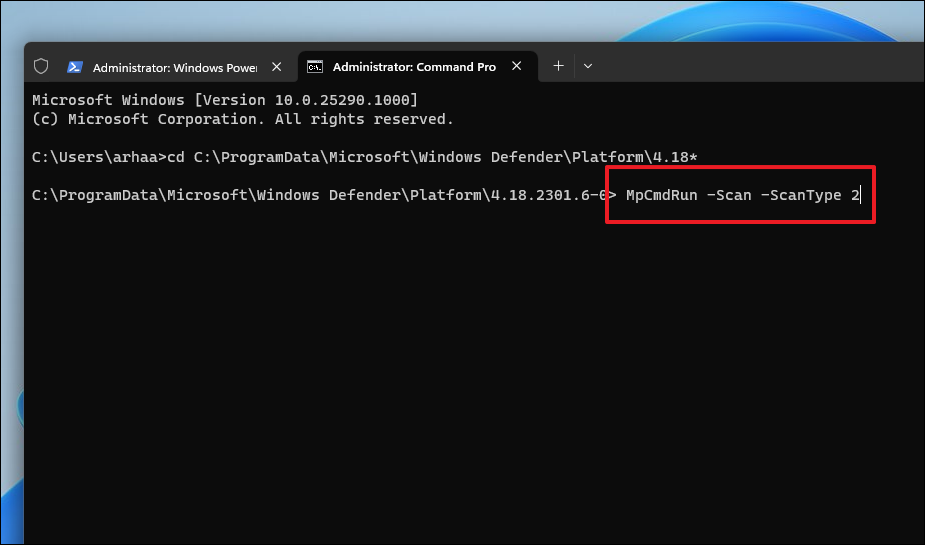Open a new tab with the plus button
This screenshot has width=925, height=545.
tap(558, 66)
